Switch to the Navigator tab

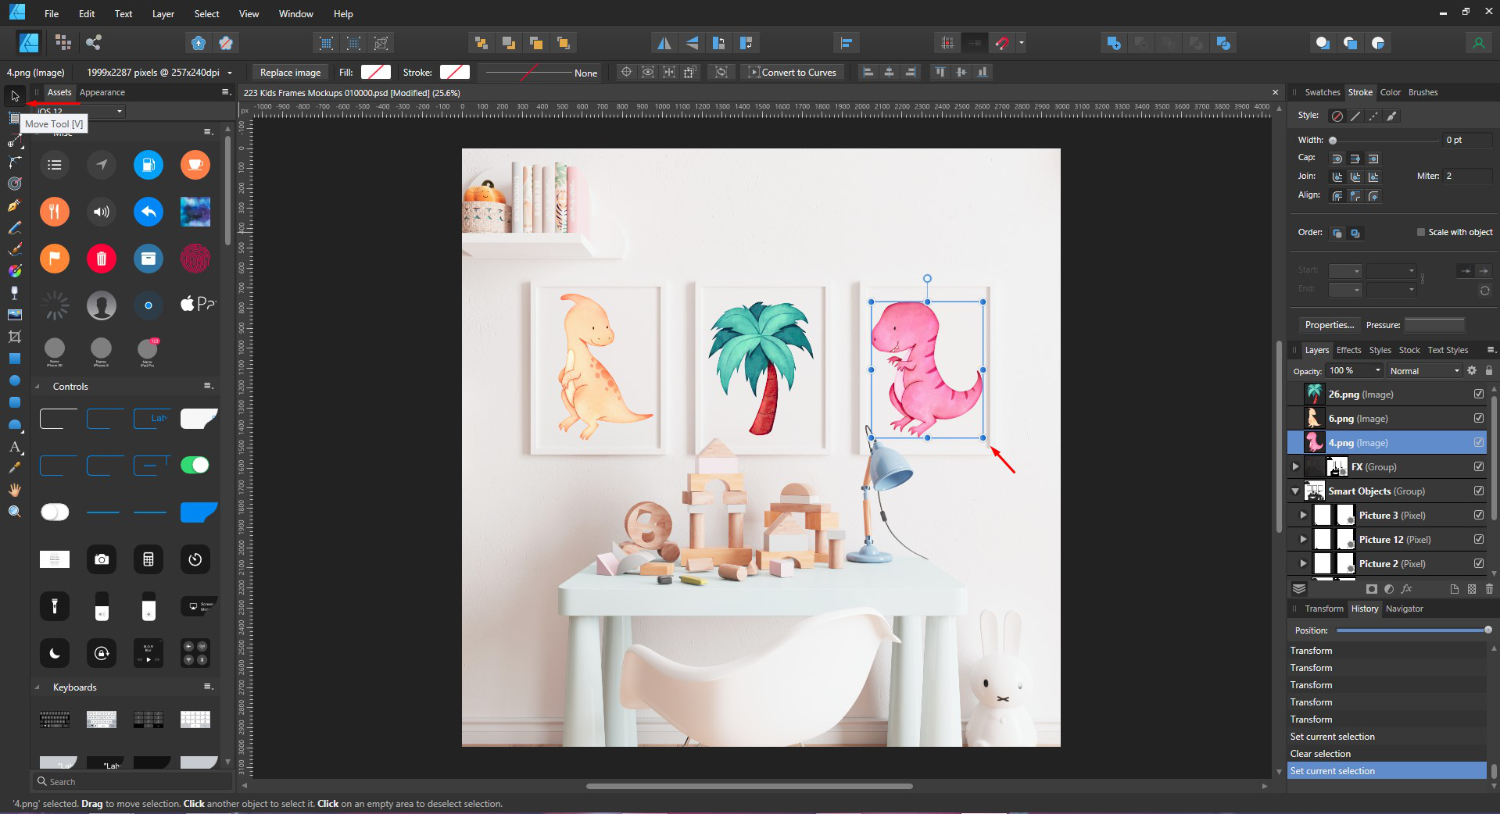[1404, 608]
